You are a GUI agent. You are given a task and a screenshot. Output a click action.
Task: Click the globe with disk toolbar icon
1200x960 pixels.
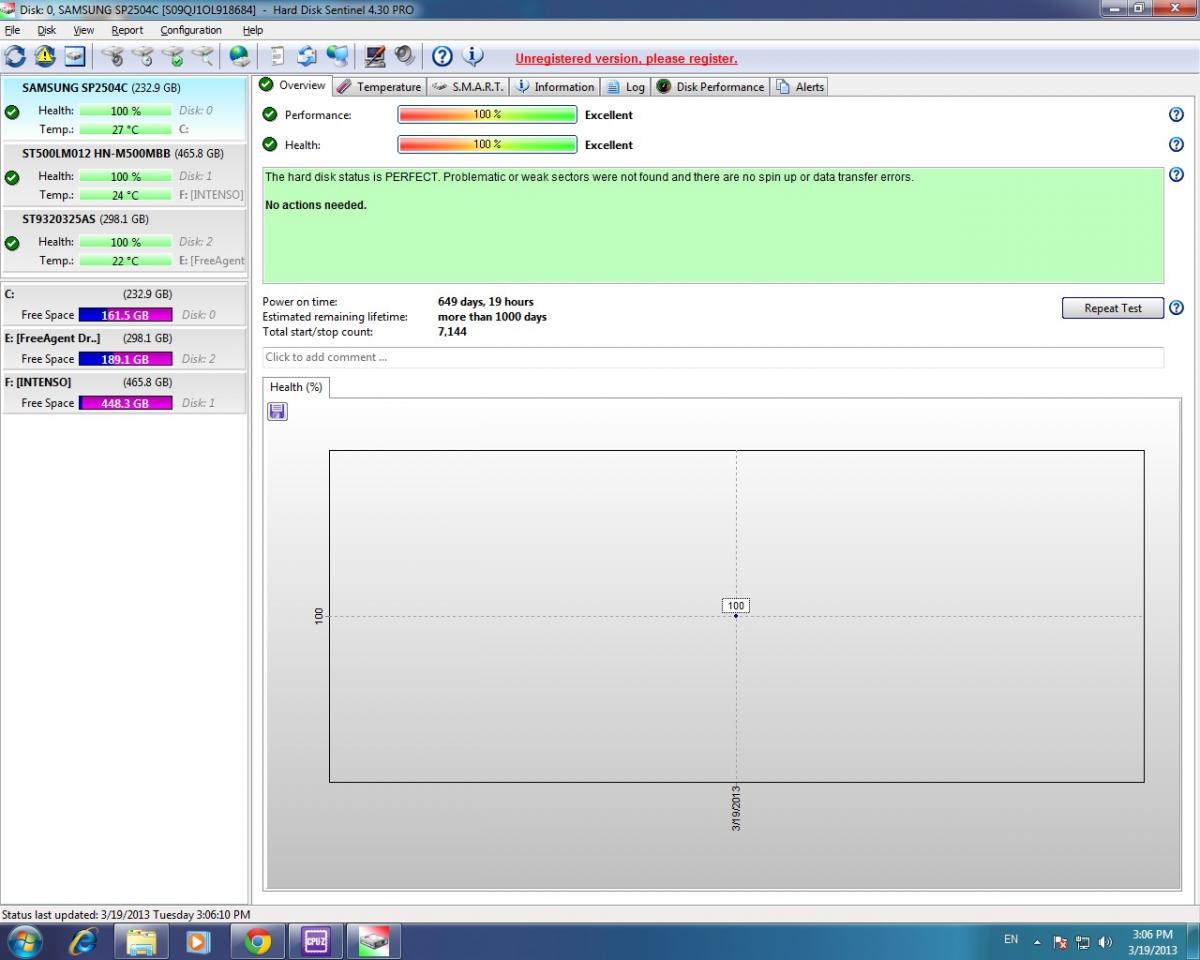[x=240, y=56]
